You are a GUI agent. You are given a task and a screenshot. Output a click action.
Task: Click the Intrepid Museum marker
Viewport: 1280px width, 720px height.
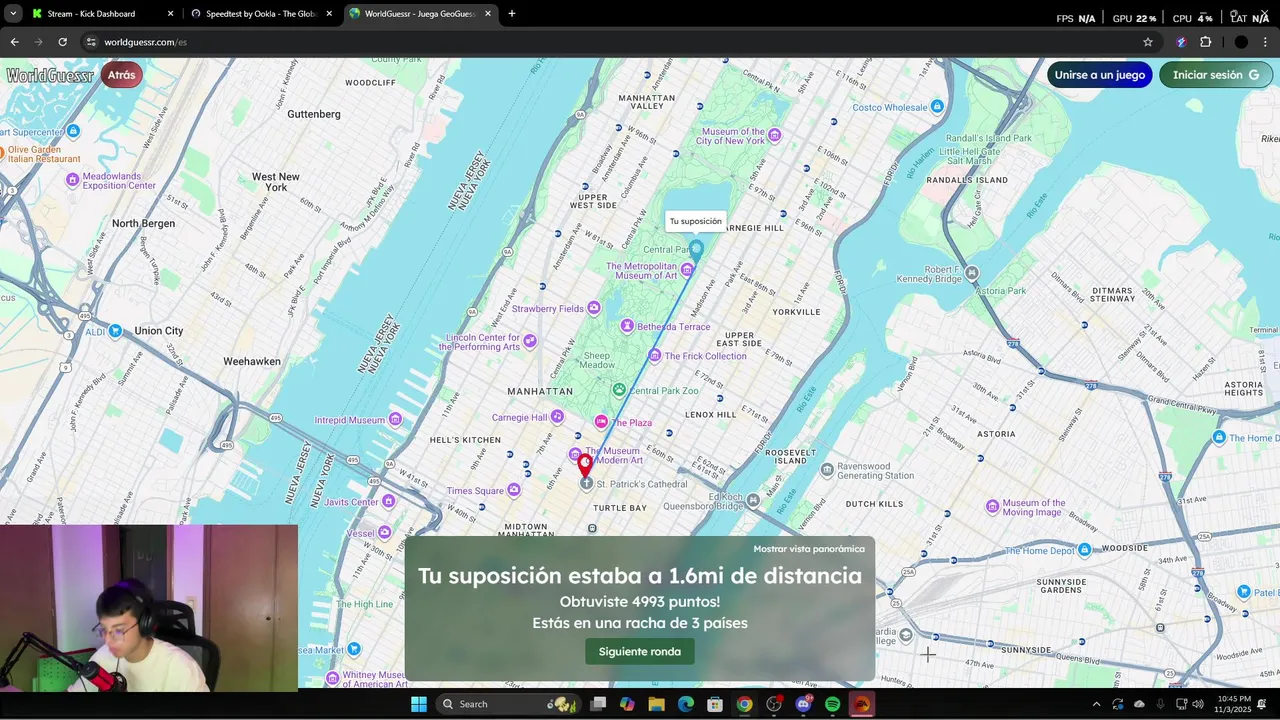click(x=396, y=419)
